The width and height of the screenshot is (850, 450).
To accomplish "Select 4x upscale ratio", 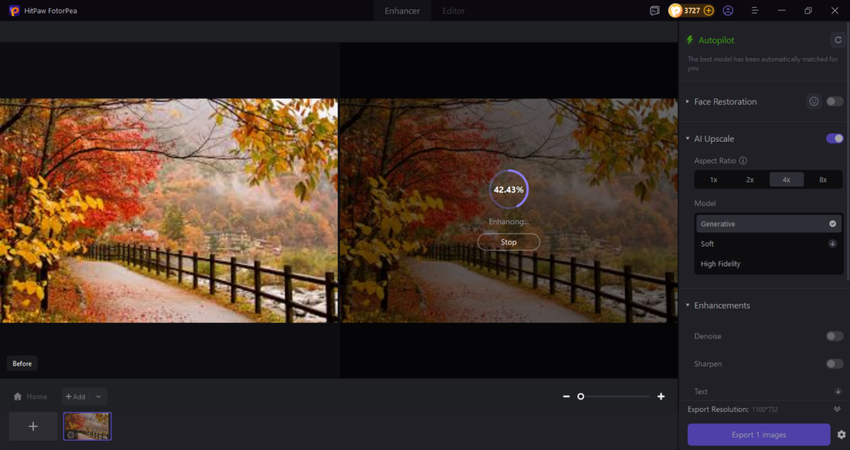I will point(787,179).
